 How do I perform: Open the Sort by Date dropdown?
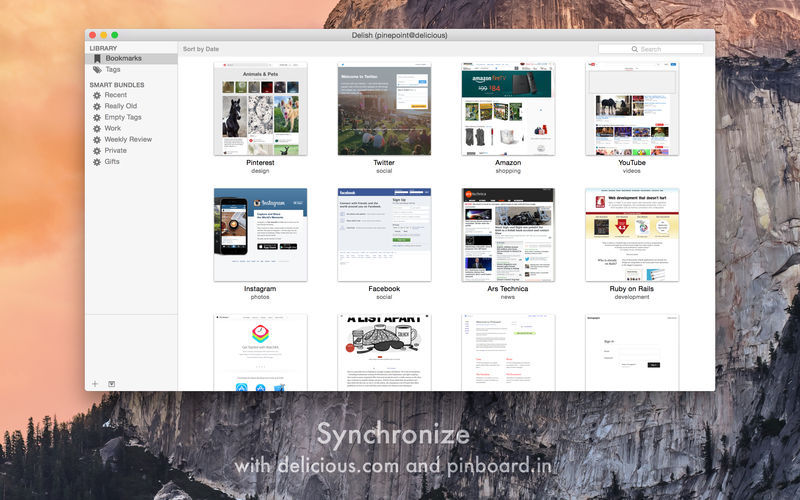(x=201, y=49)
